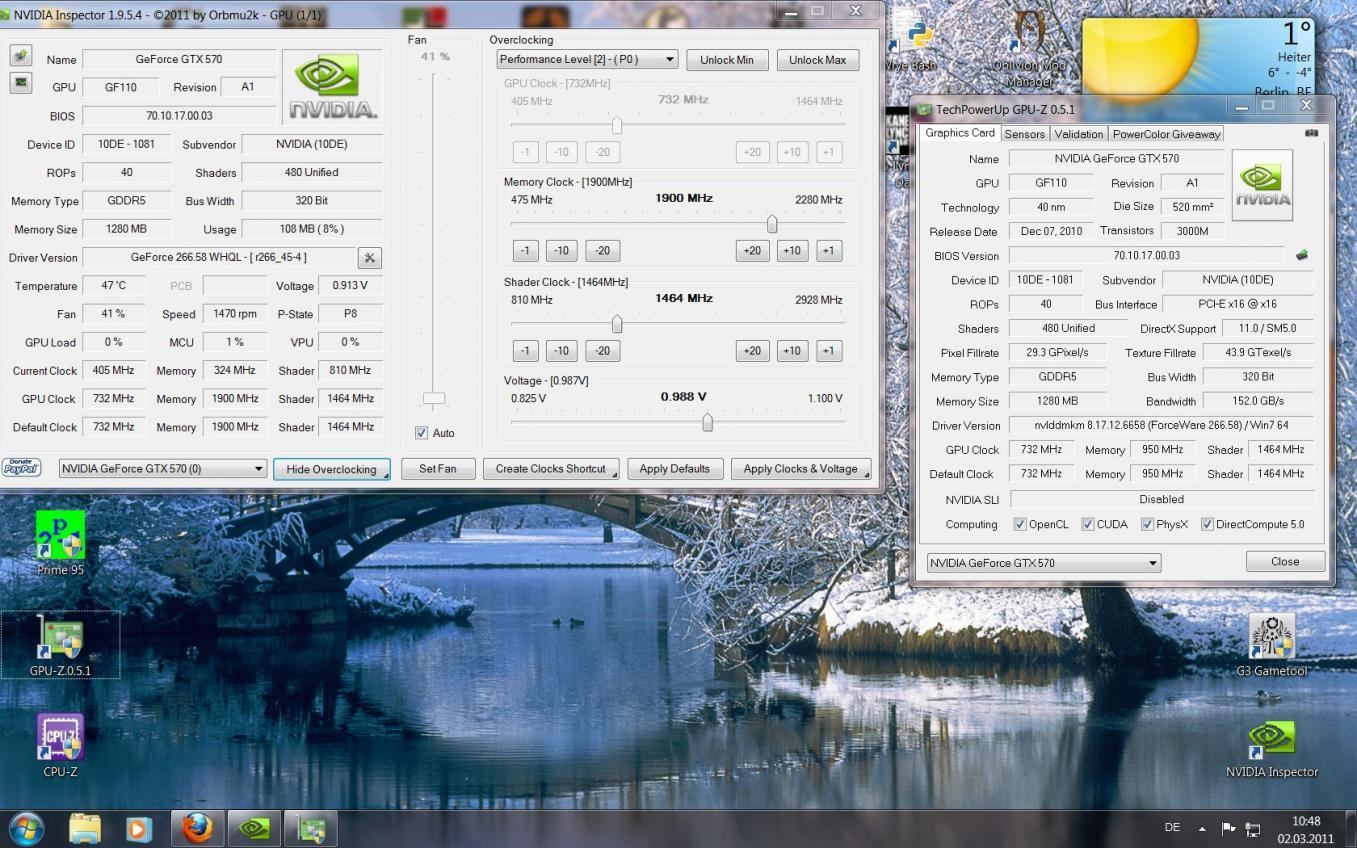
Task: Click the Close button in GPU-Z
Action: pyautogui.click(x=1285, y=562)
